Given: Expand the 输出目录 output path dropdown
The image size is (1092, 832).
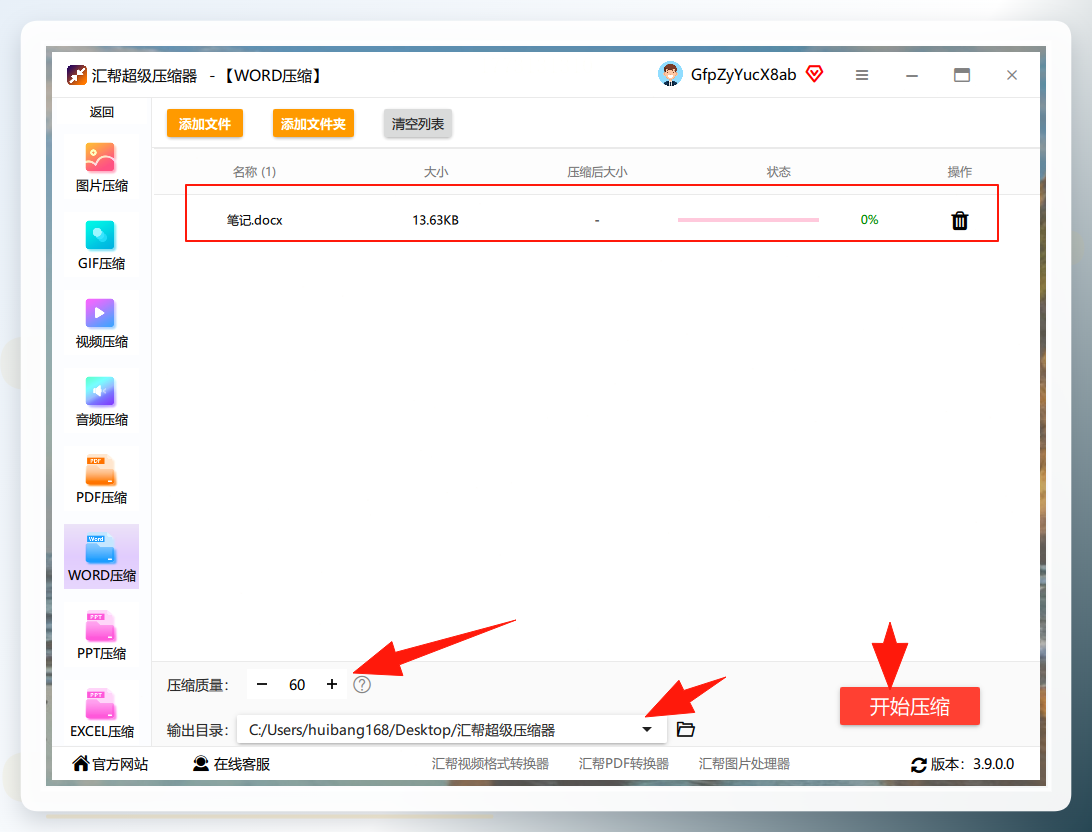Looking at the screenshot, I should [647, 730].
